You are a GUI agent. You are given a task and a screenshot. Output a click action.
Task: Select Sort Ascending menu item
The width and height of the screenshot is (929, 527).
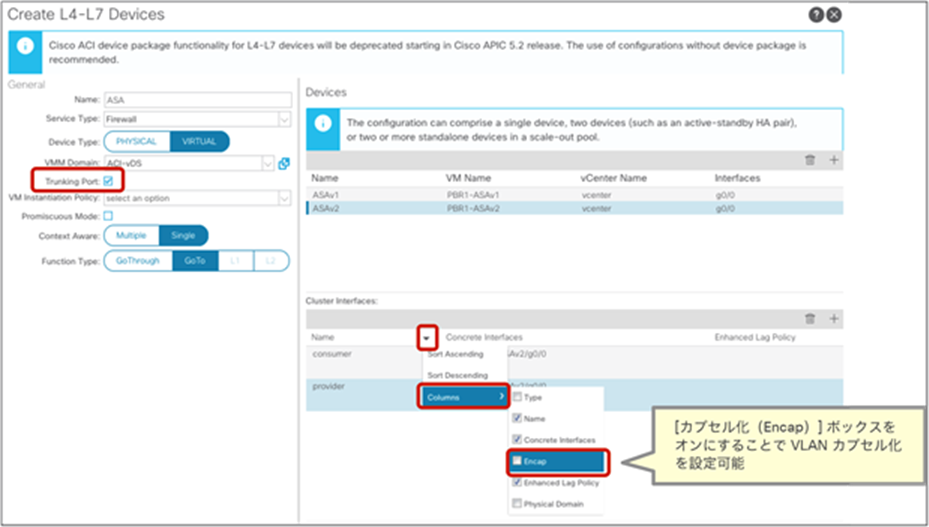(x=456, y=354)
